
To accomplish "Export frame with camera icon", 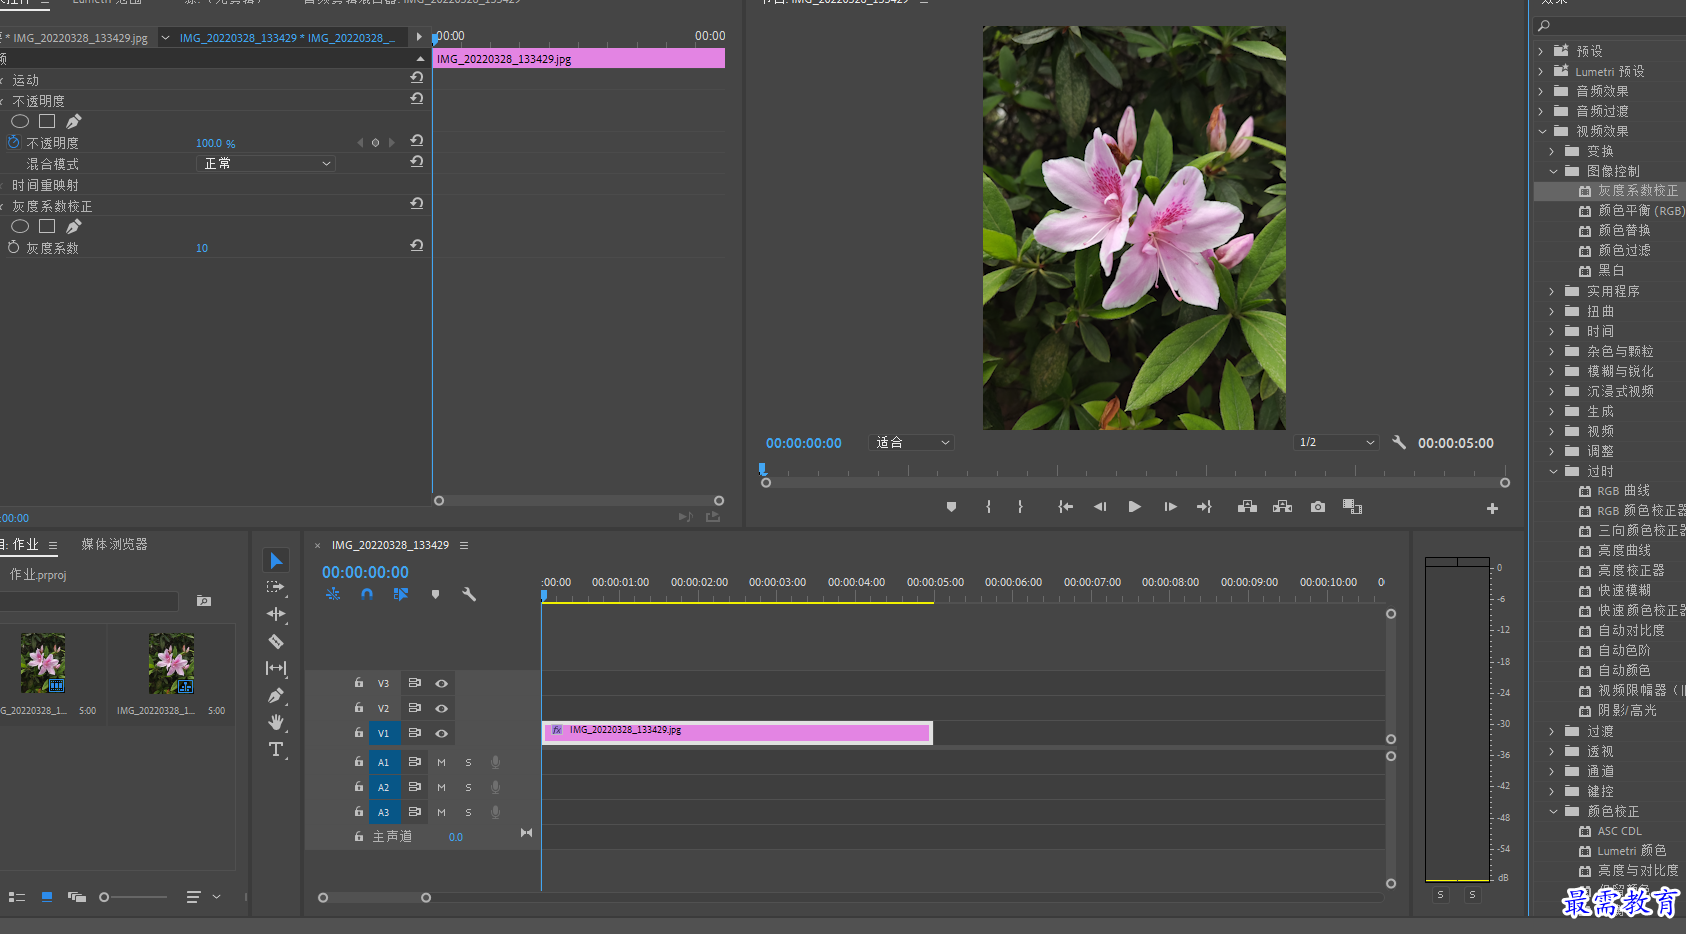I will [x=1318, y=507].
